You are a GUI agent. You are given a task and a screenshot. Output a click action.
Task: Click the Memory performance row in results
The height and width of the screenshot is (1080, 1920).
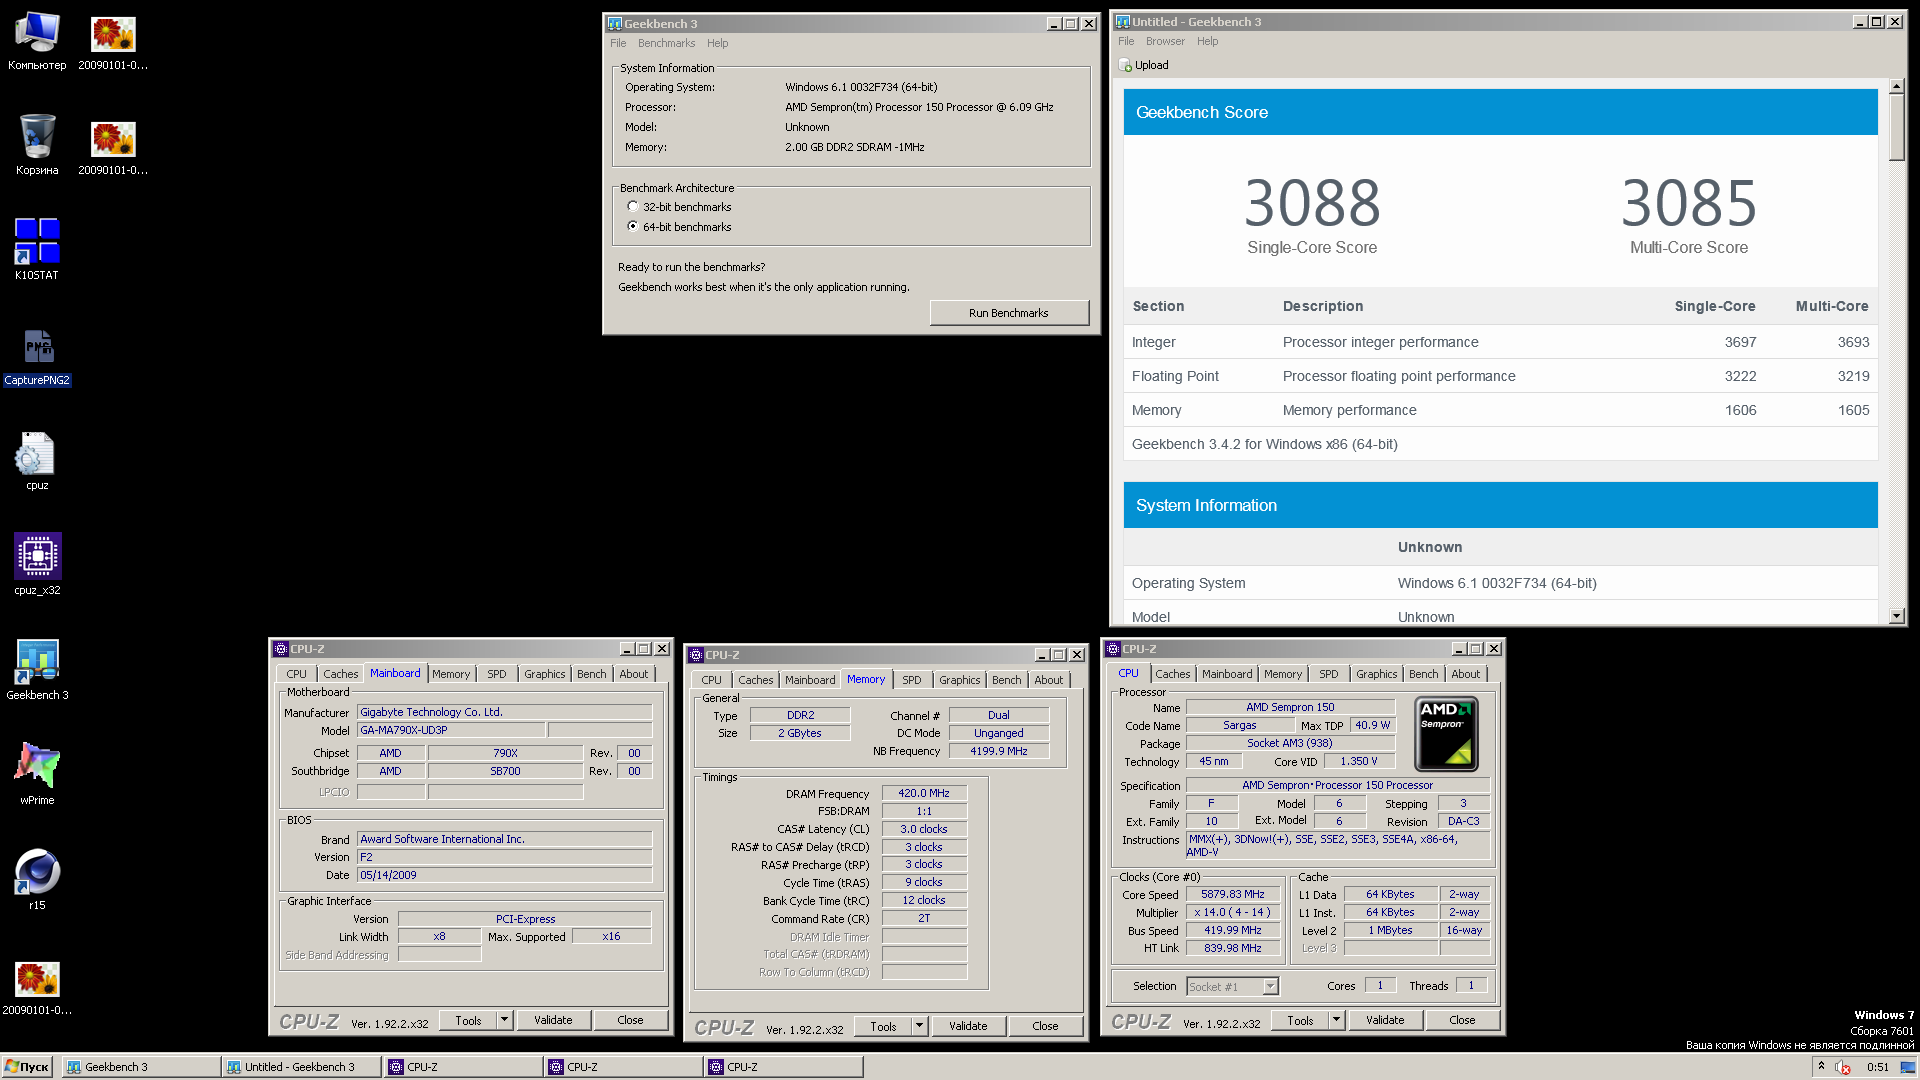pos(1500,410)
